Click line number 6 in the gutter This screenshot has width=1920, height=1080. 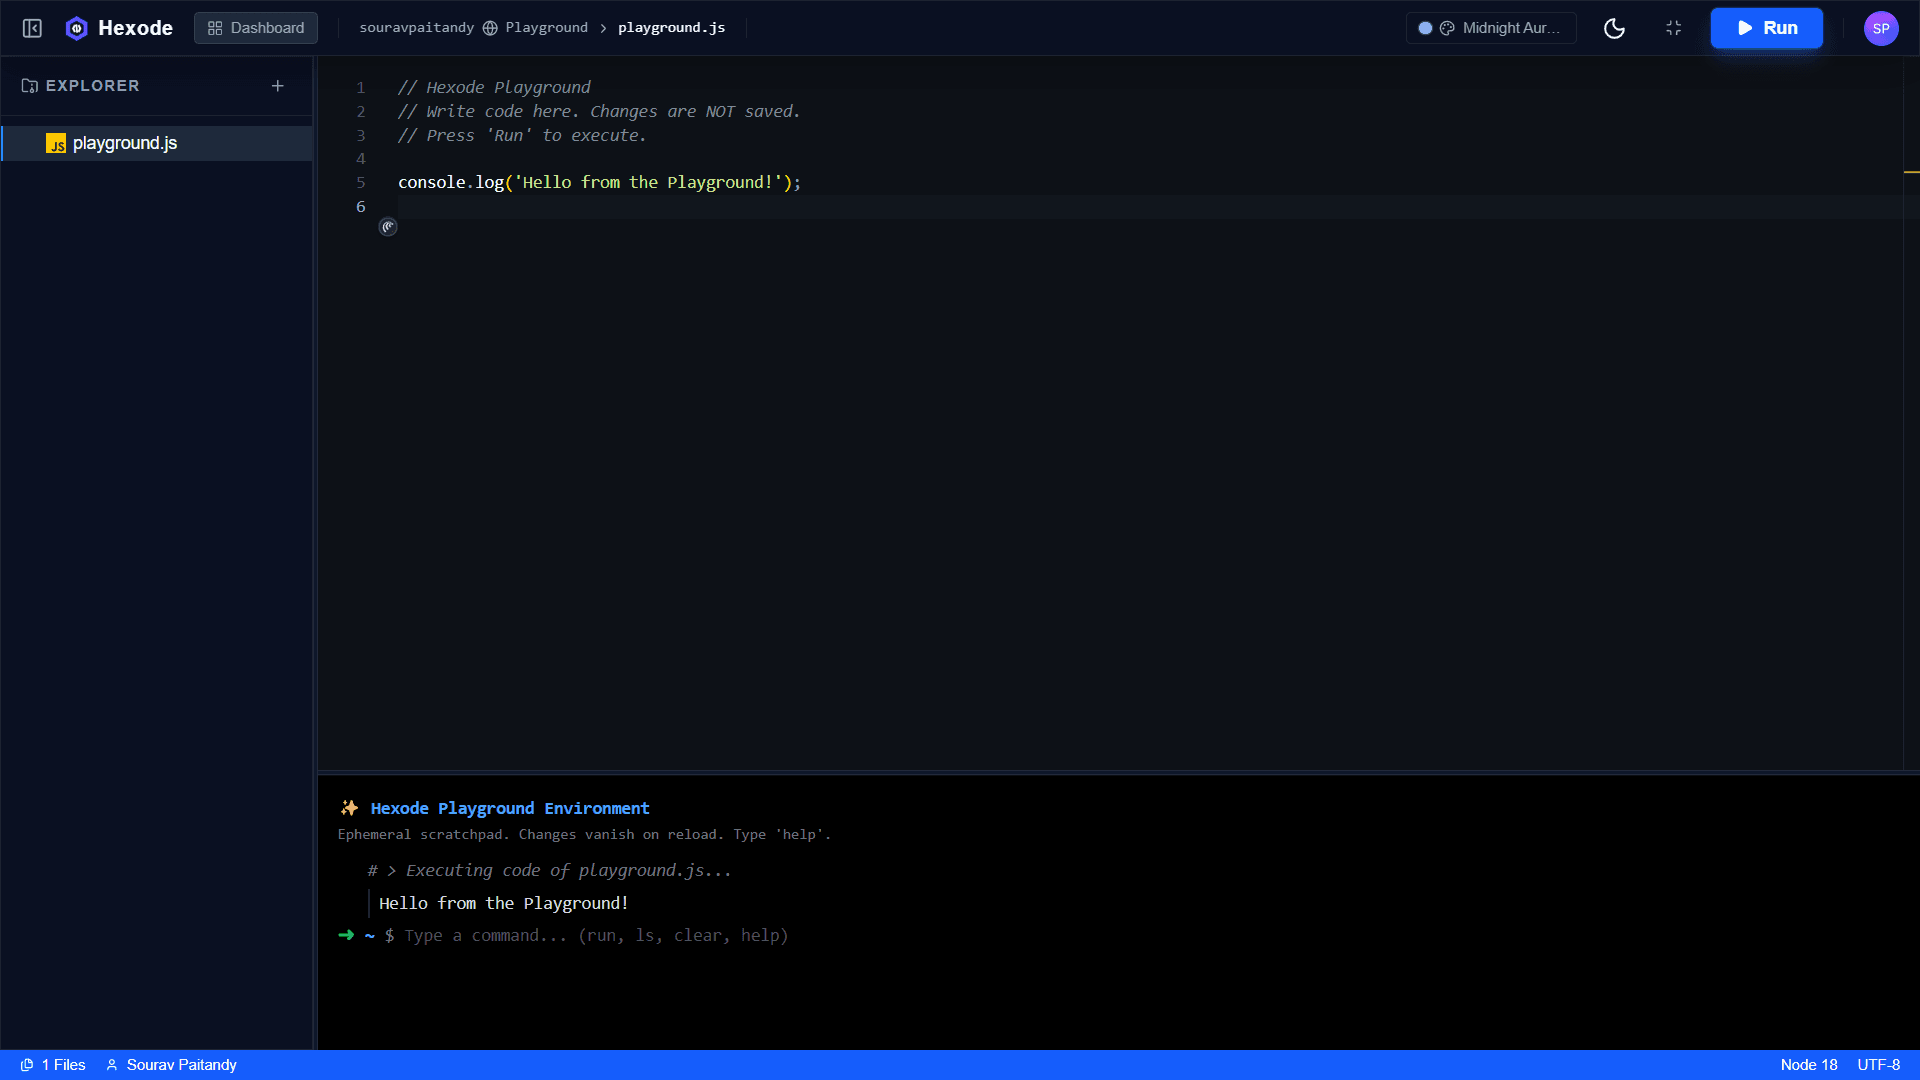pos(361,206)
